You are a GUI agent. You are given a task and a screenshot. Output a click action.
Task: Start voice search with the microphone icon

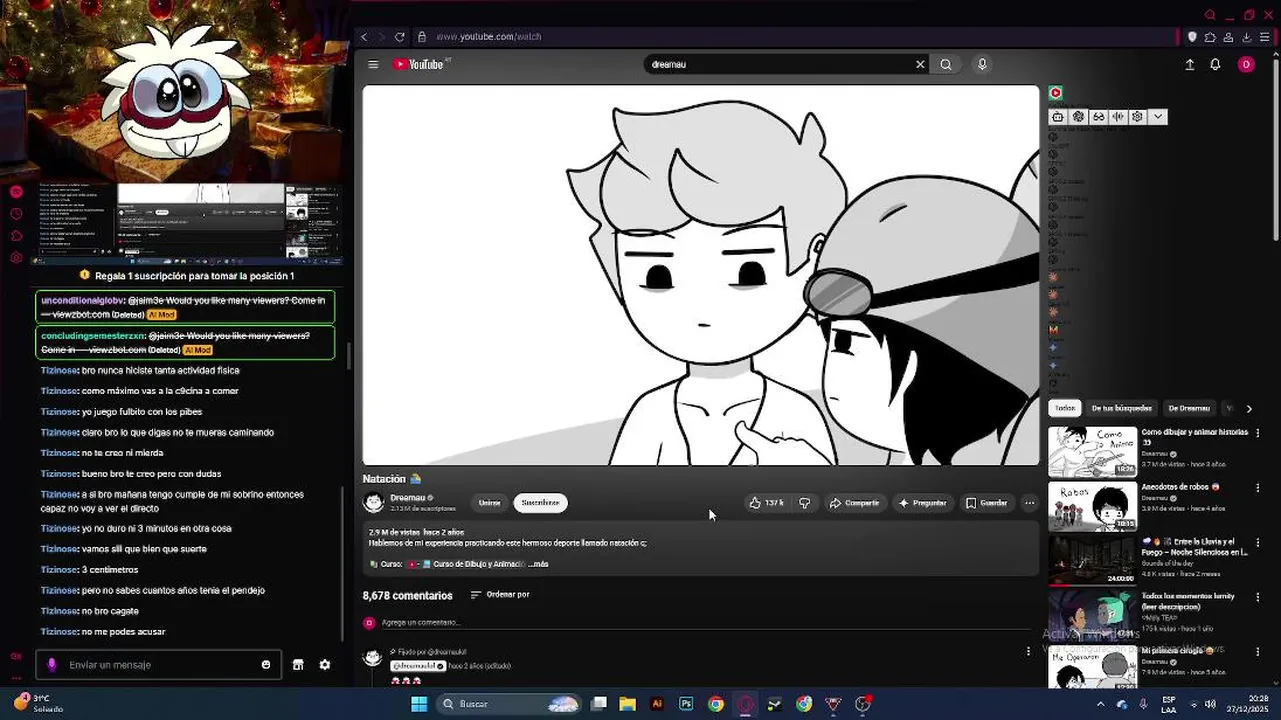point(982,64)
